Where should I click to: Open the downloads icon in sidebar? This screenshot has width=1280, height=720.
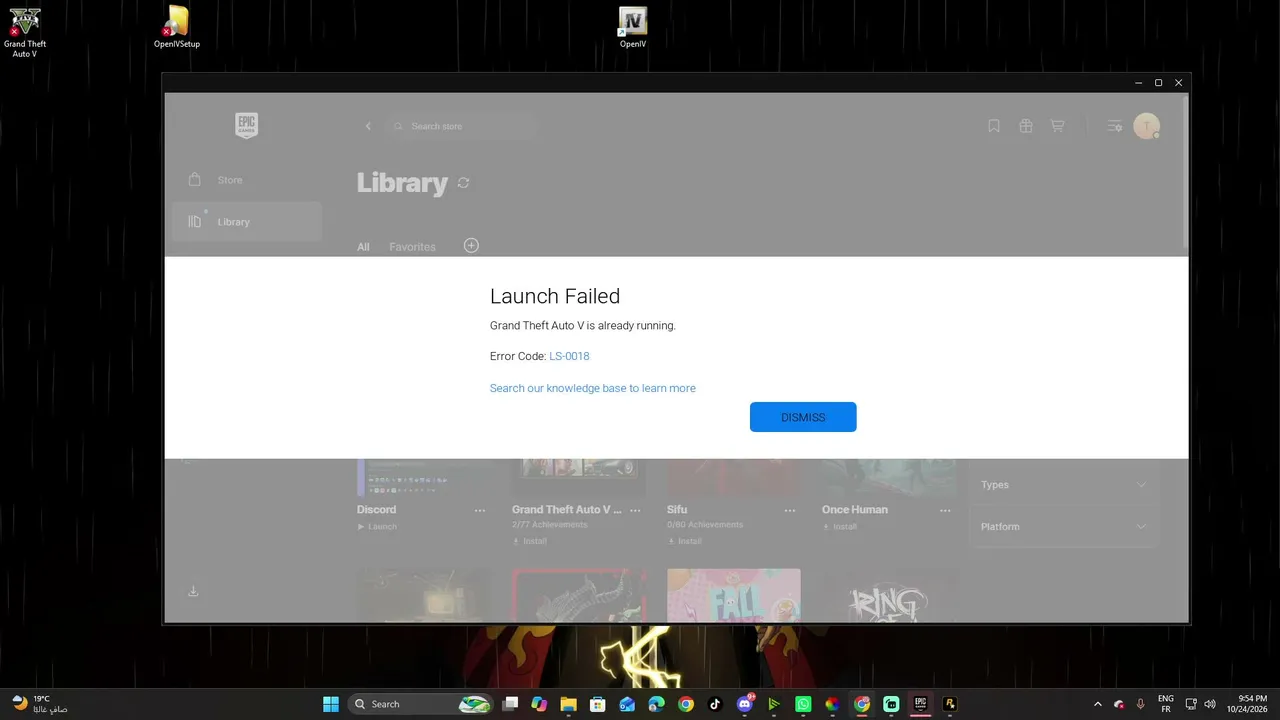[x=193, y=591]
